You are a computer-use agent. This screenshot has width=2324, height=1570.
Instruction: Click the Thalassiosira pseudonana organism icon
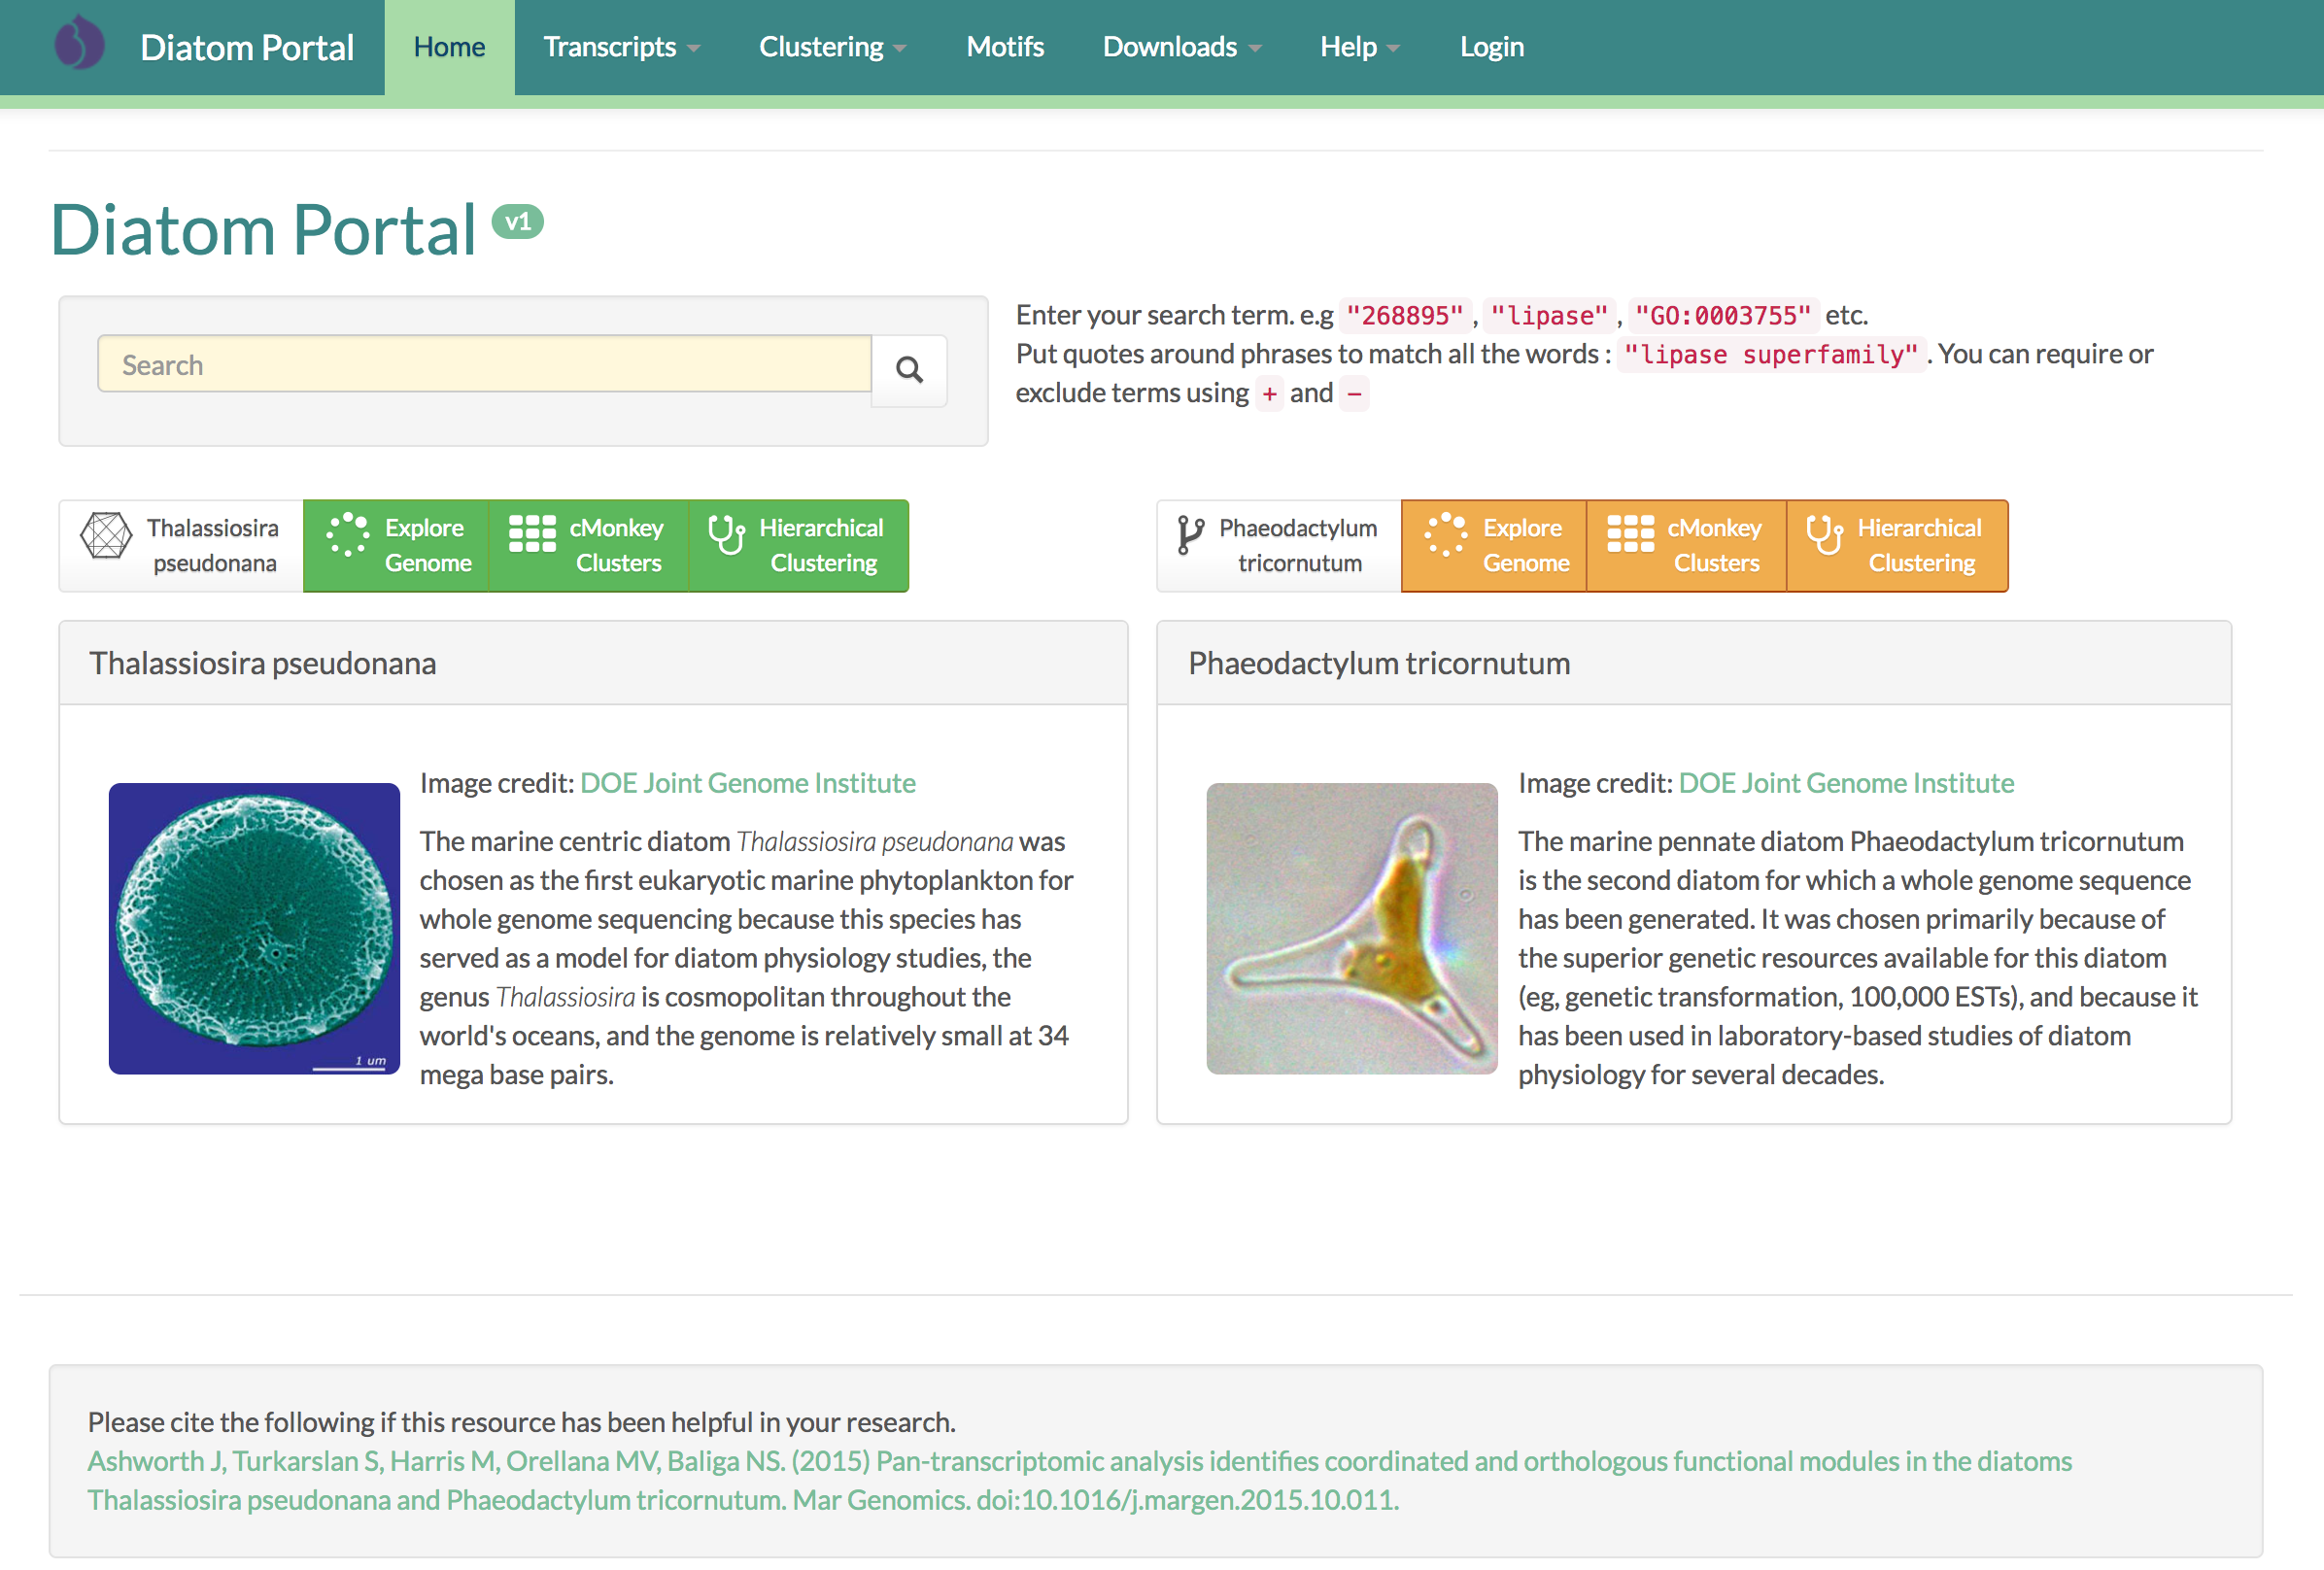(106, 535)
